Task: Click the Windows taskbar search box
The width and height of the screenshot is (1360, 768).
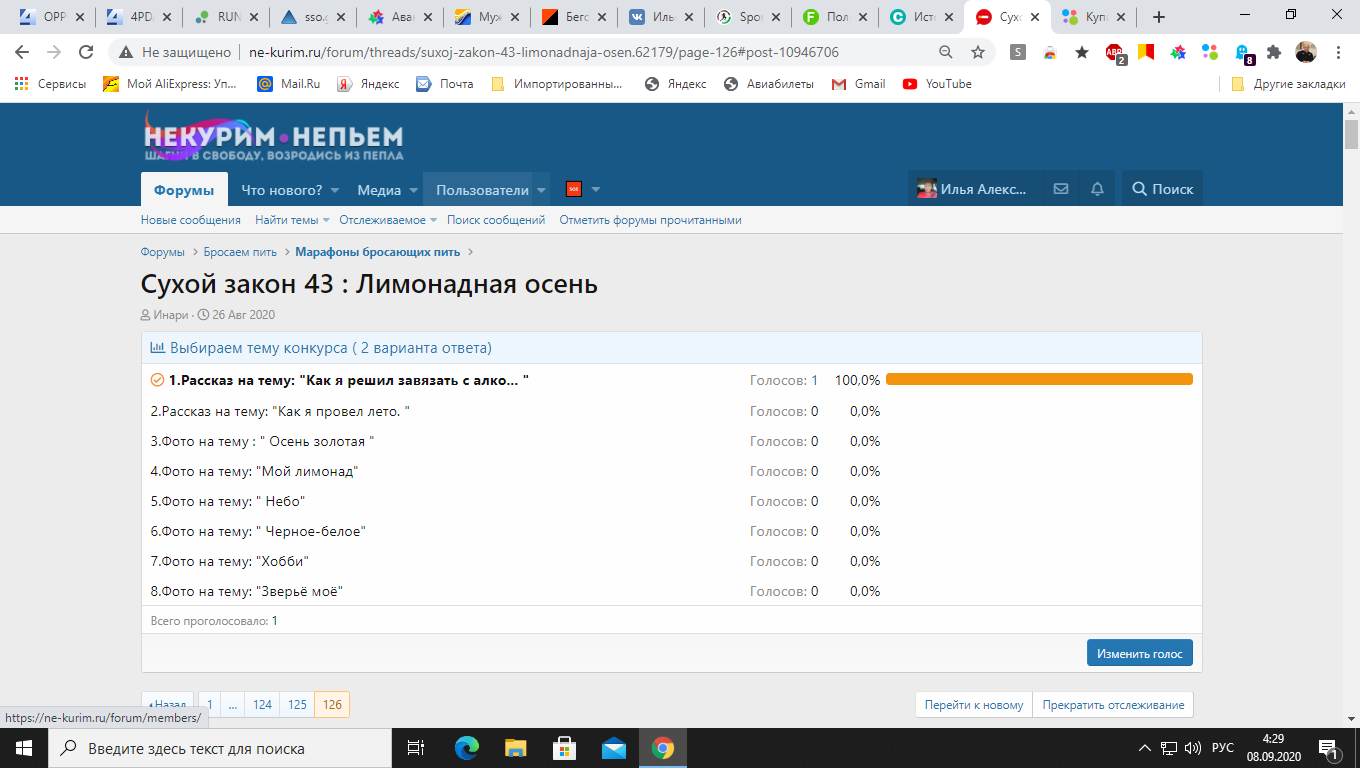Action: pos(220,748)
